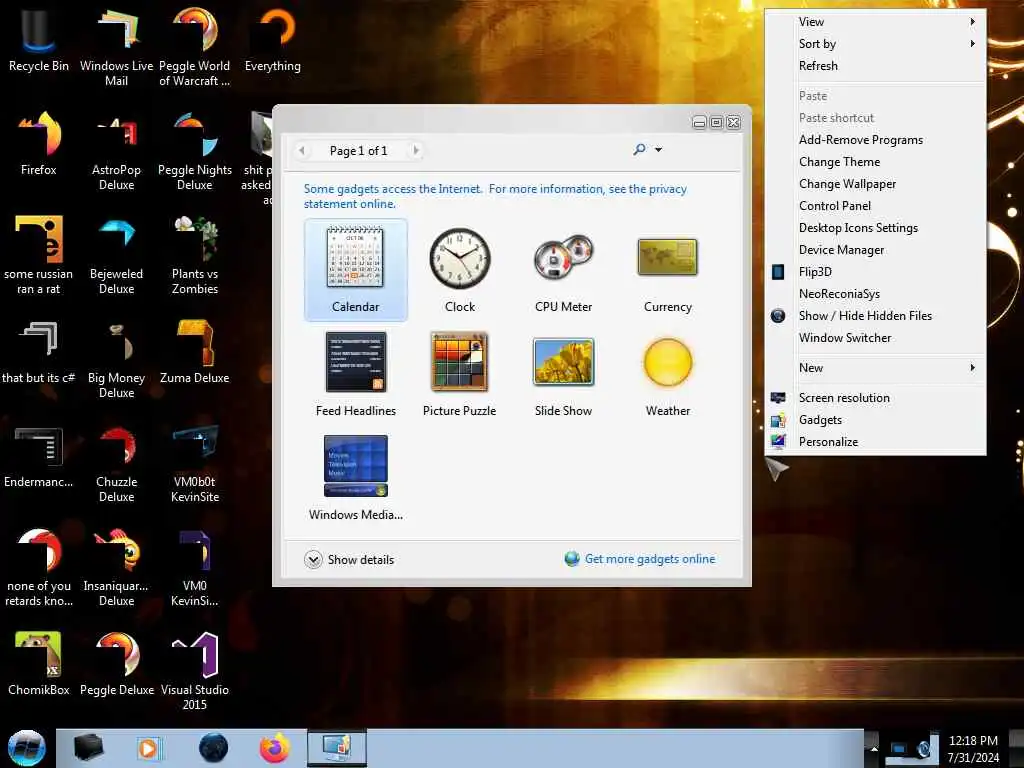This screenshot has width=1024, height=768.
Task: Expand Show details in gadget window
Action: point(349,560)
